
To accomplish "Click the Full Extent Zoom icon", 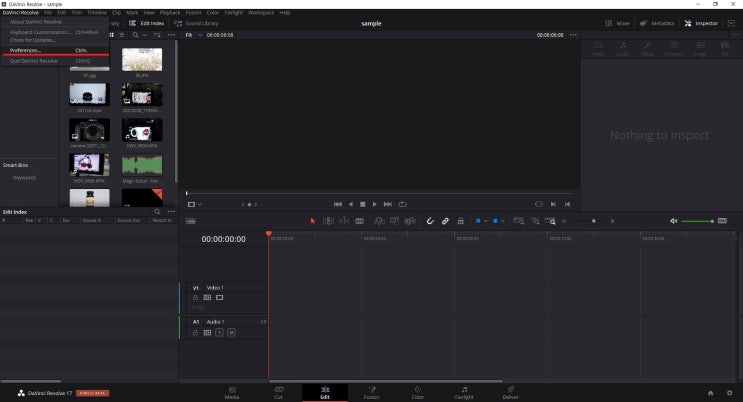I will tap(518, 221).
